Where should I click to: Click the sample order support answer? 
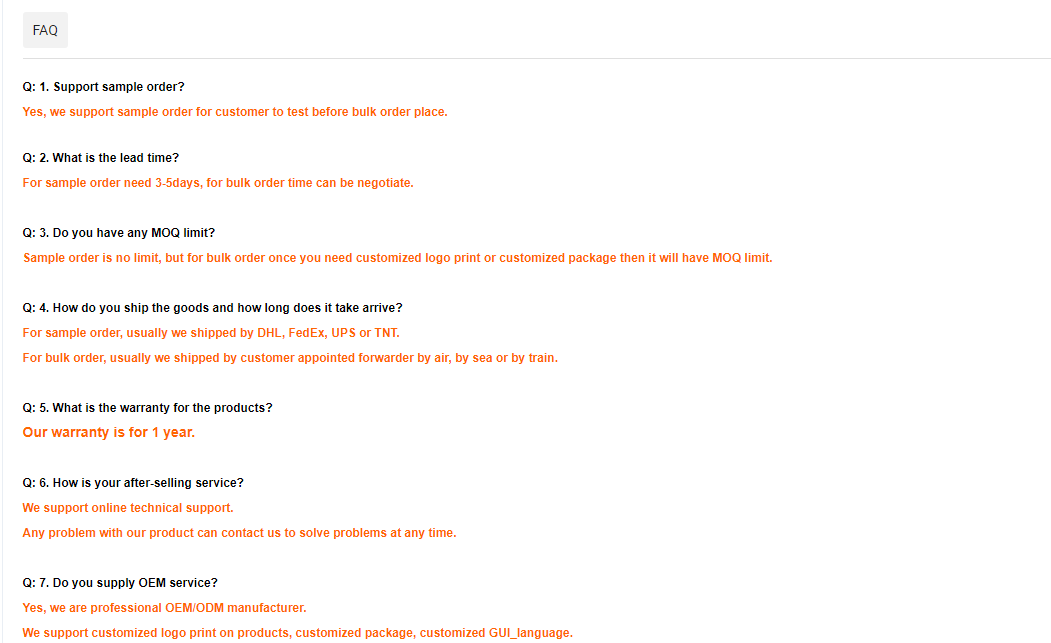pyautogui.click(x=235, y=112)
